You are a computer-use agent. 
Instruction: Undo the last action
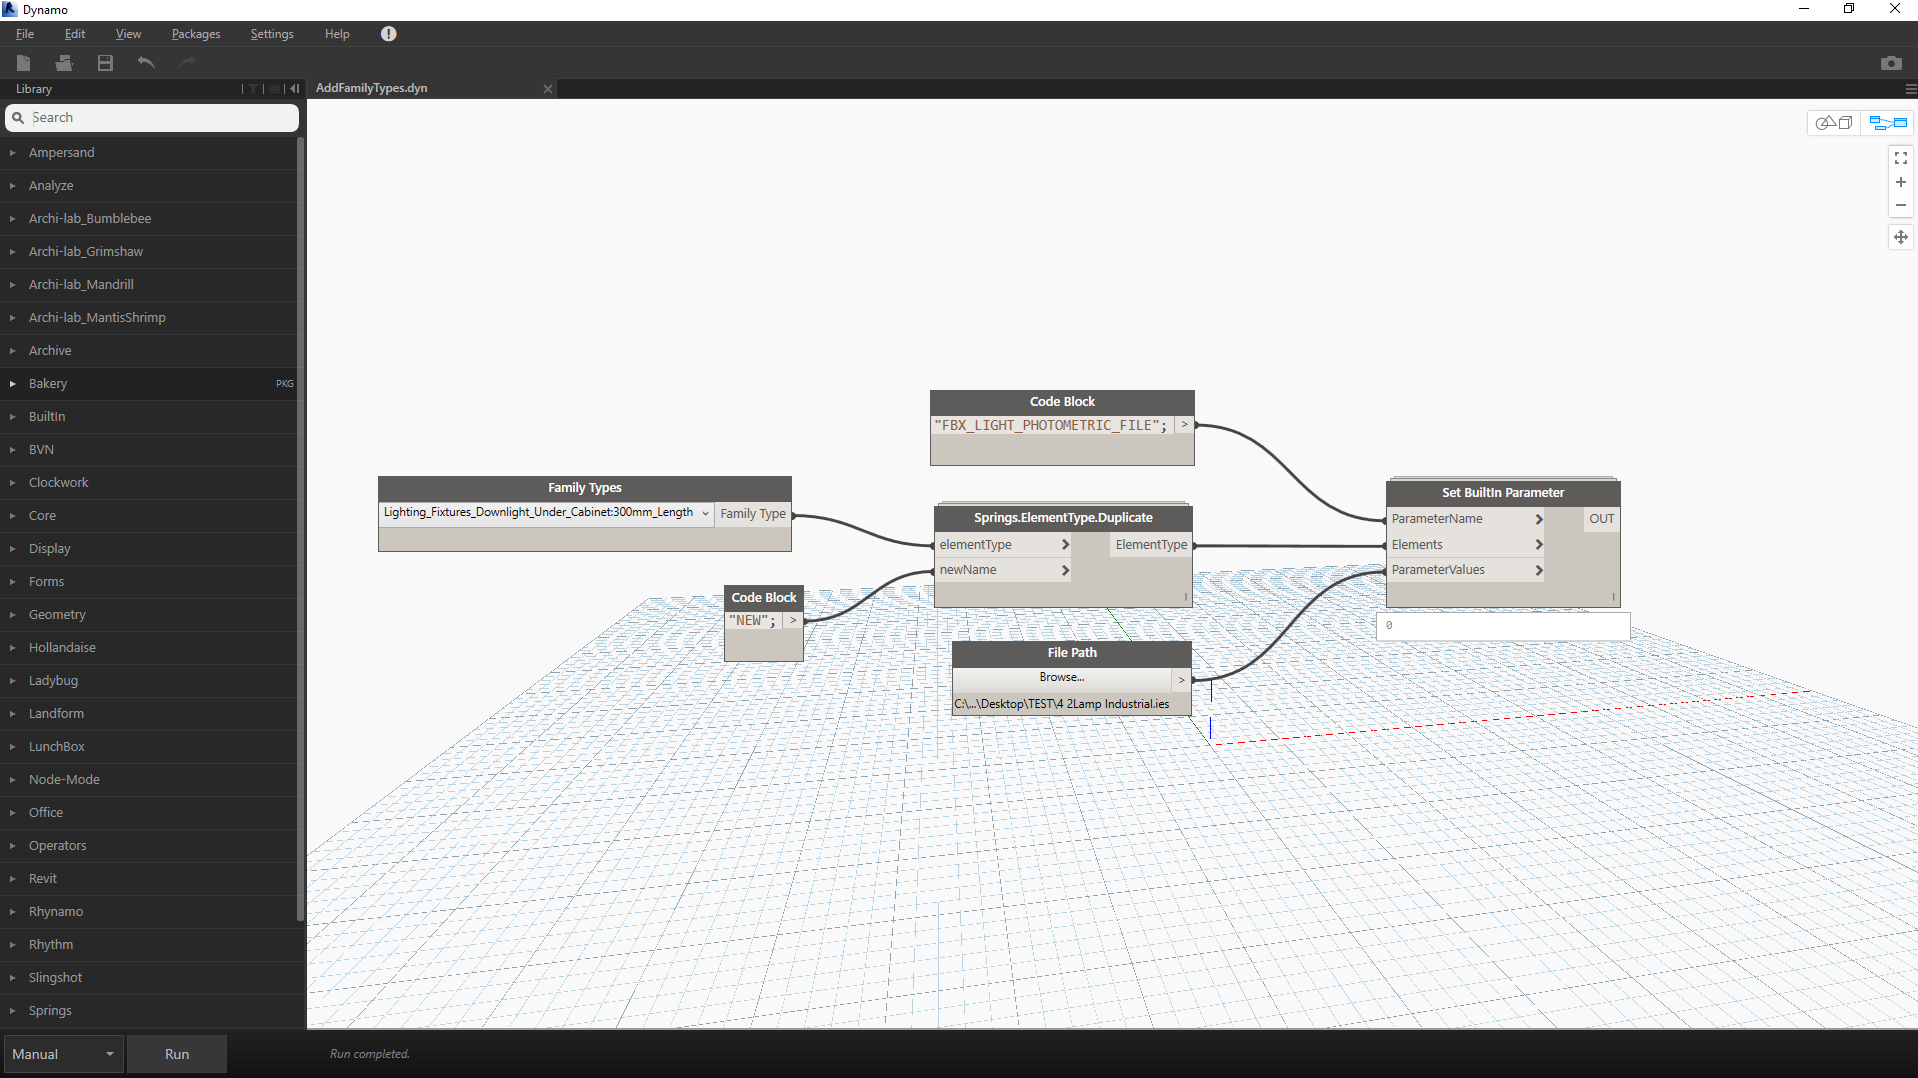pos(146,63)
